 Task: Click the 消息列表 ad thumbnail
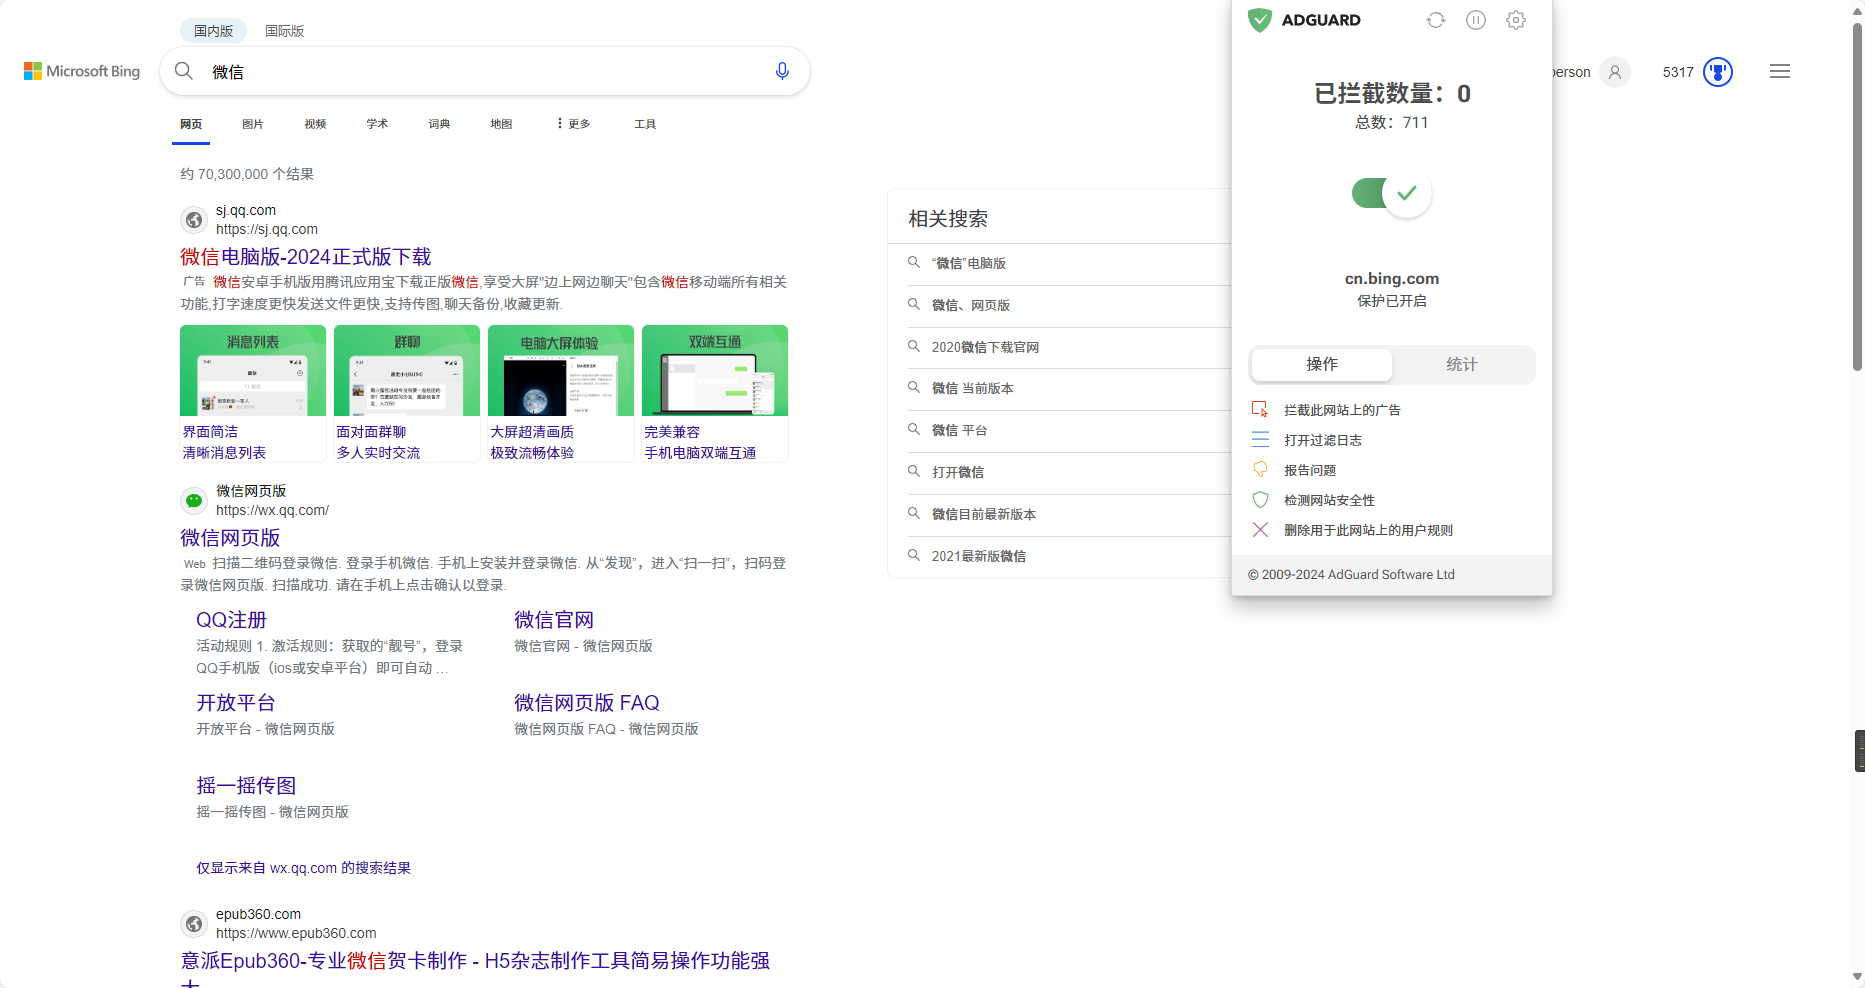(253, 370)
